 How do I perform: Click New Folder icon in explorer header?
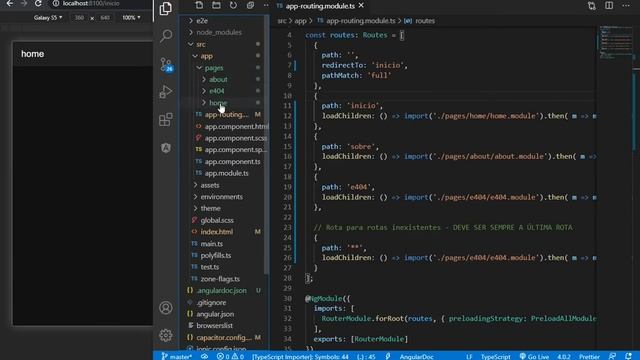pyautogui.click(x=216, y=5)
